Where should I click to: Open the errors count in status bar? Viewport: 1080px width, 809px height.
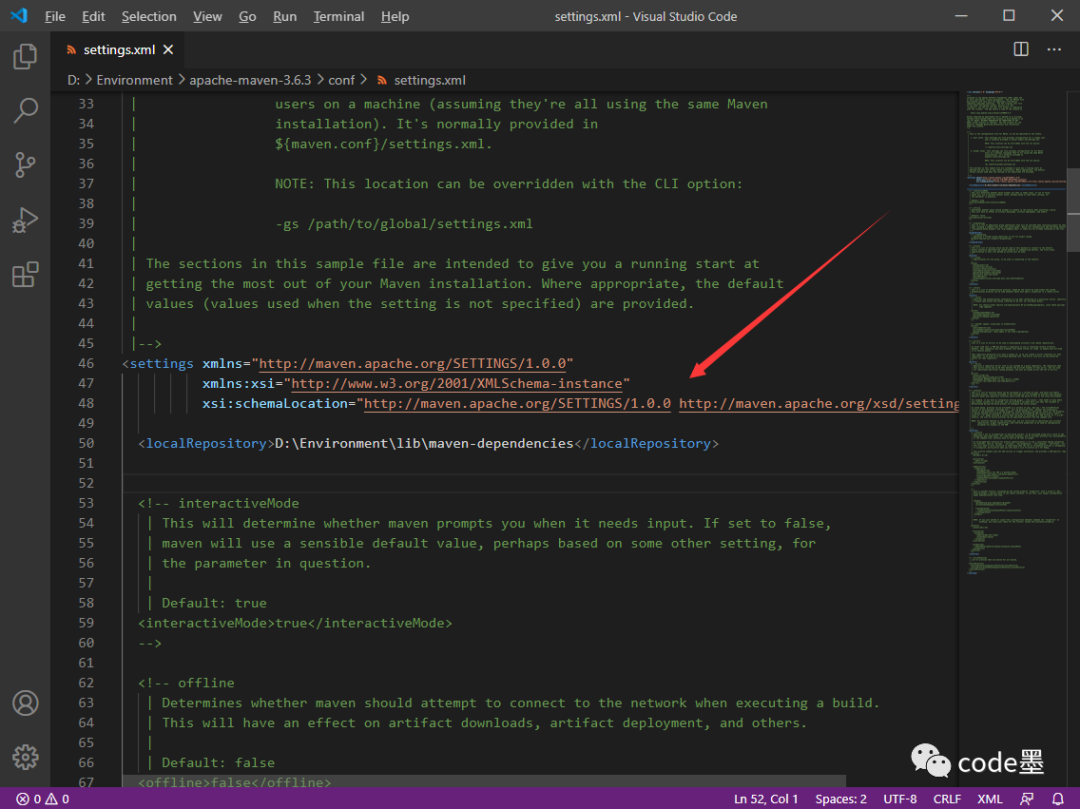click(x=28, y=799)
